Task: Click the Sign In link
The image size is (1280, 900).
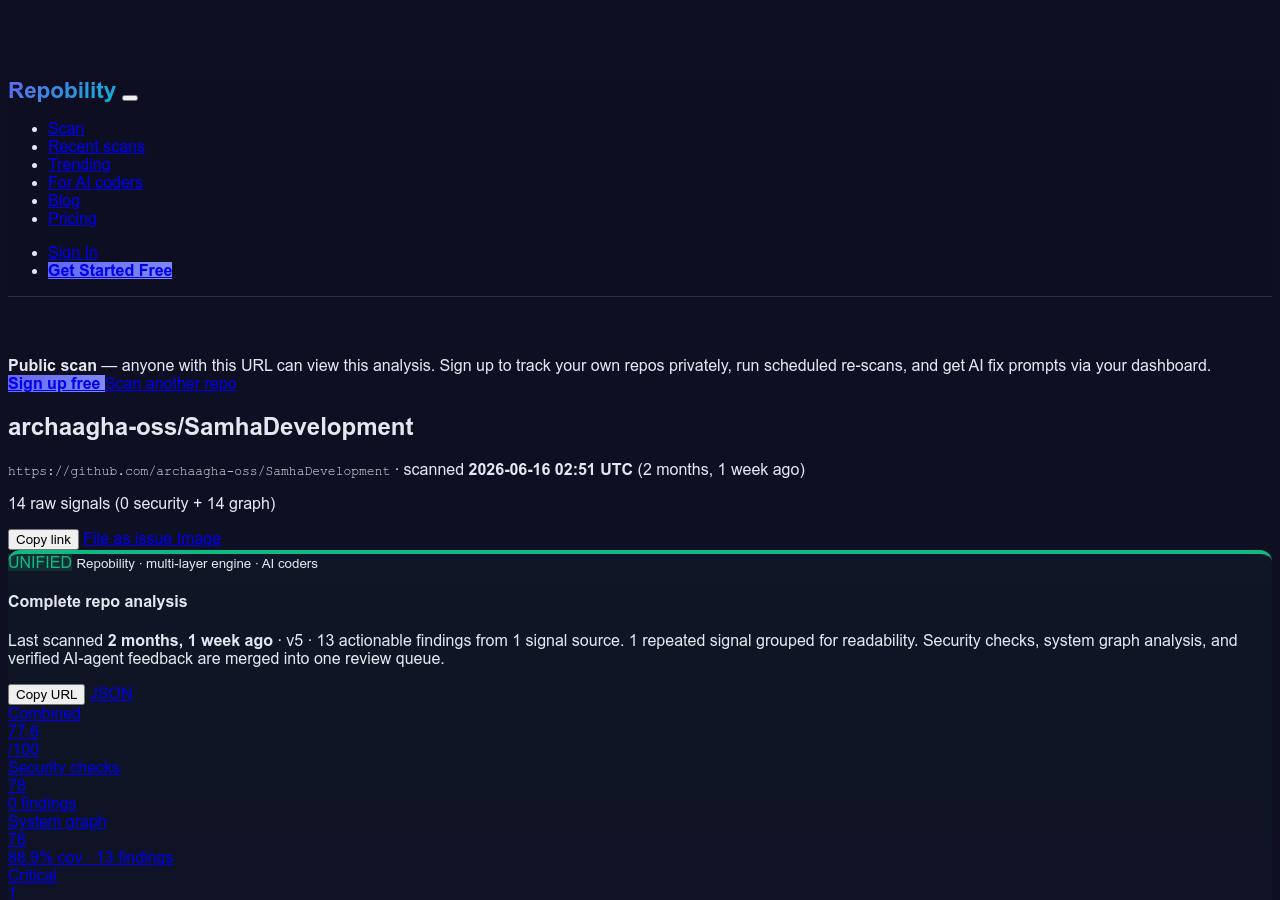Action: click(x=73, y=252)
